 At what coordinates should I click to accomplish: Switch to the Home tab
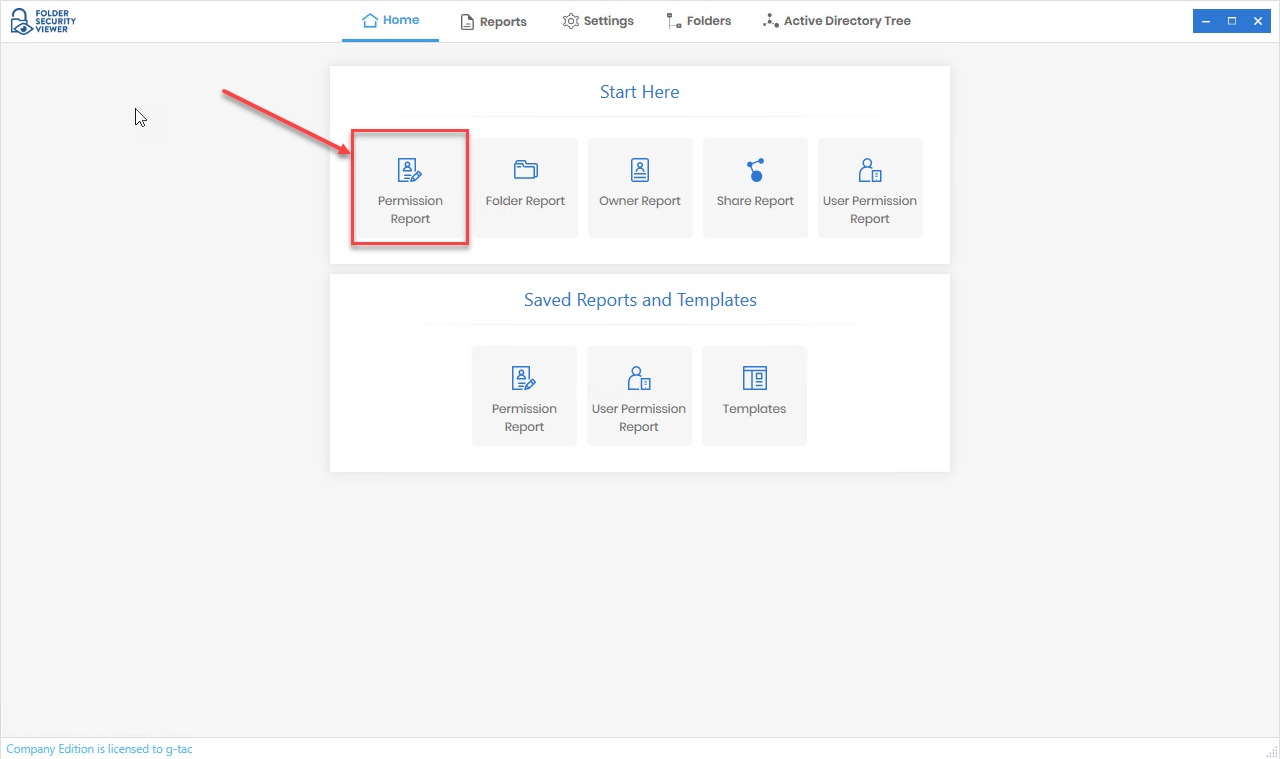[390, 21]
